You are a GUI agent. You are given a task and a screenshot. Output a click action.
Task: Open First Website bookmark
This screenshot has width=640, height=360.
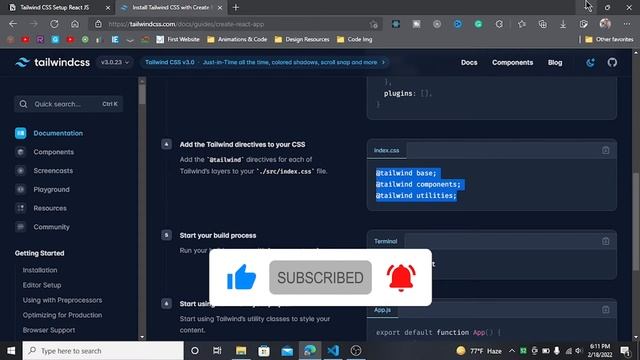178,39
